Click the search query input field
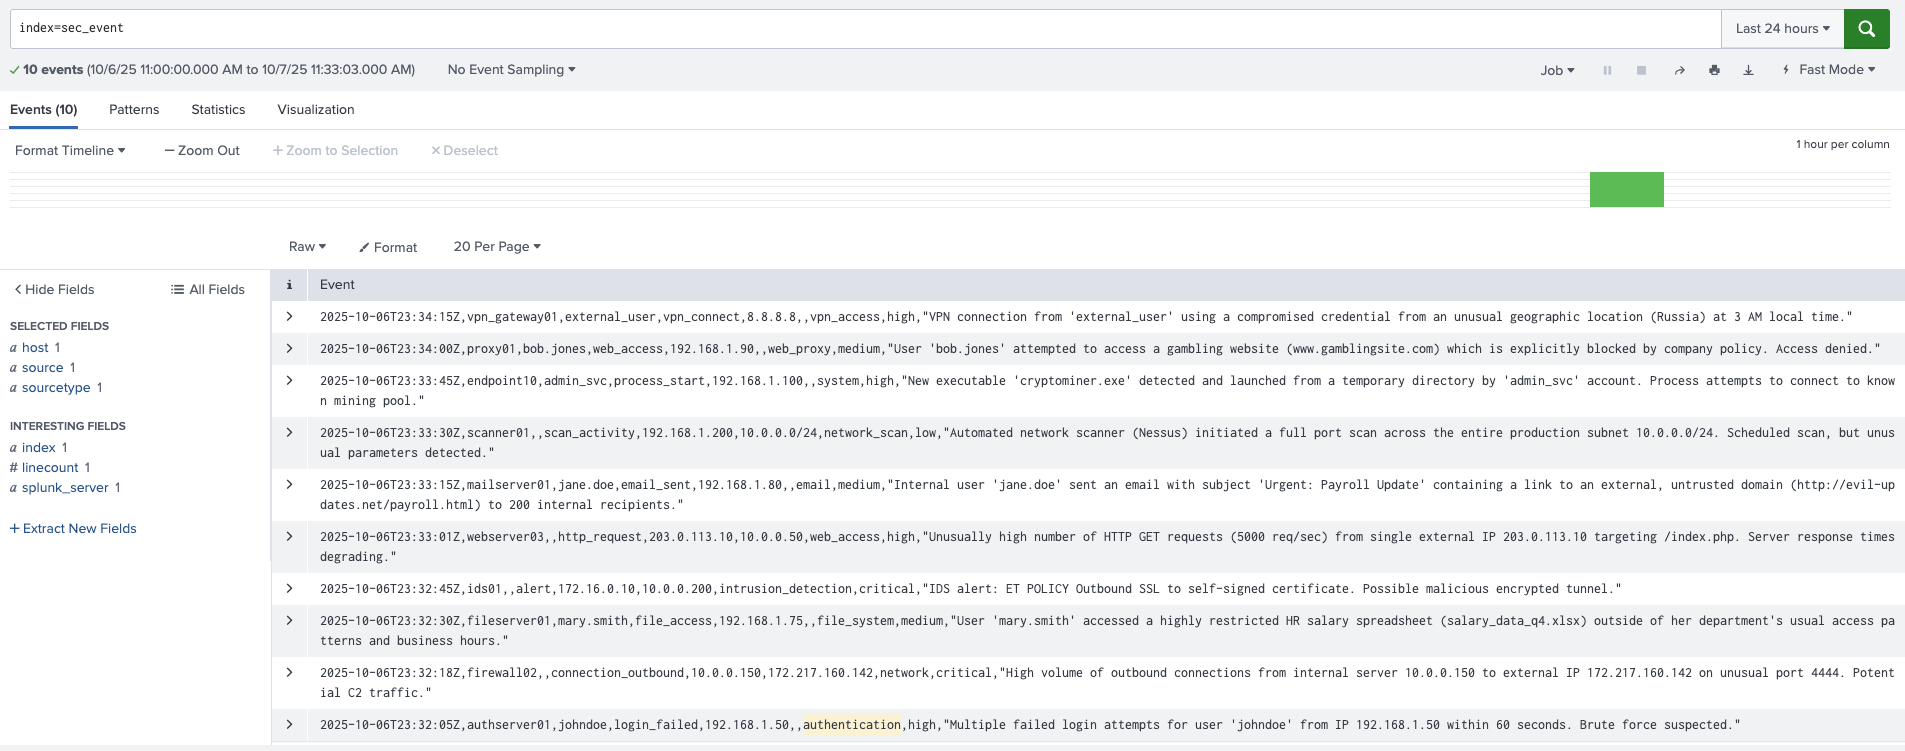This screenshot has height=751, width=1905. 860,29
